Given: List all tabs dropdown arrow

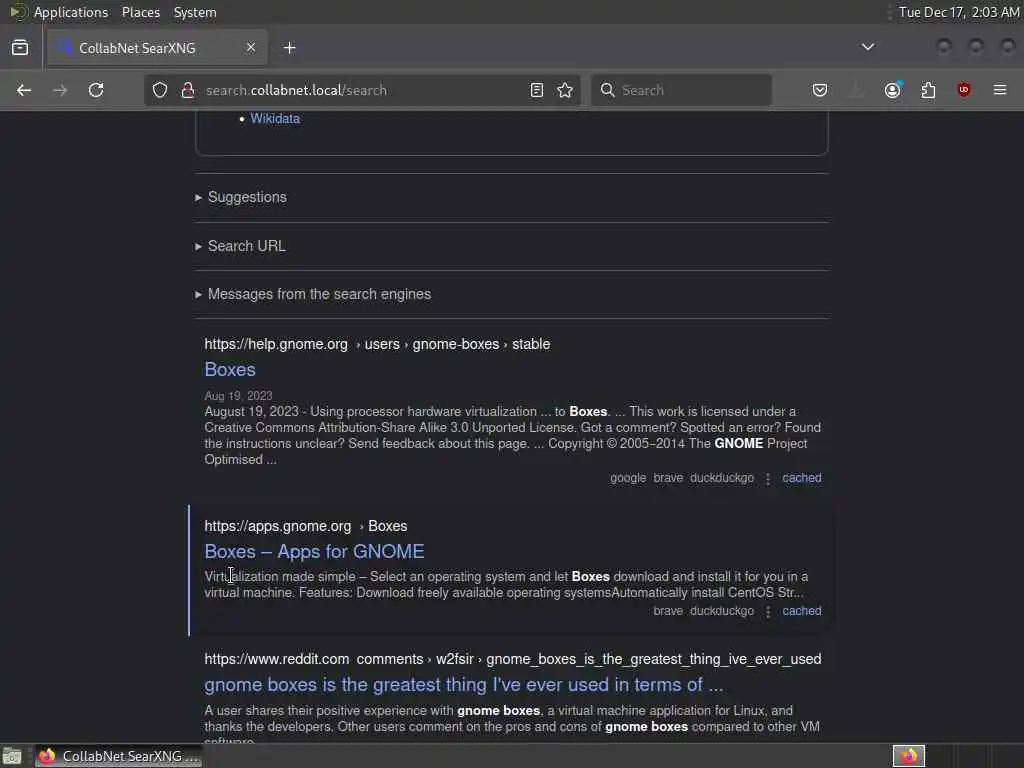Looking at the screenshot, I should click(868, 47).
